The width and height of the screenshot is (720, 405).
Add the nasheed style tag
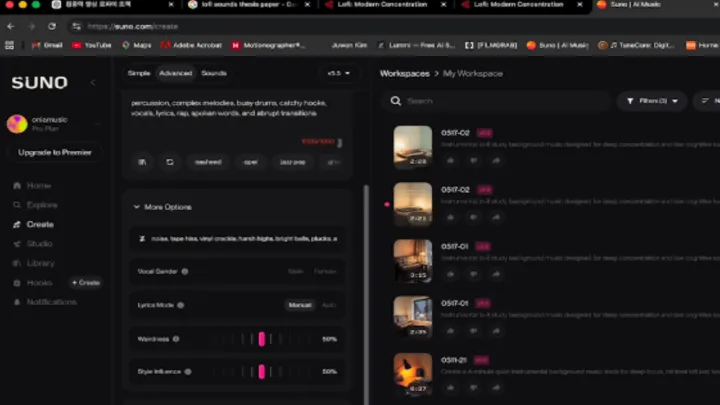point(208,162)
